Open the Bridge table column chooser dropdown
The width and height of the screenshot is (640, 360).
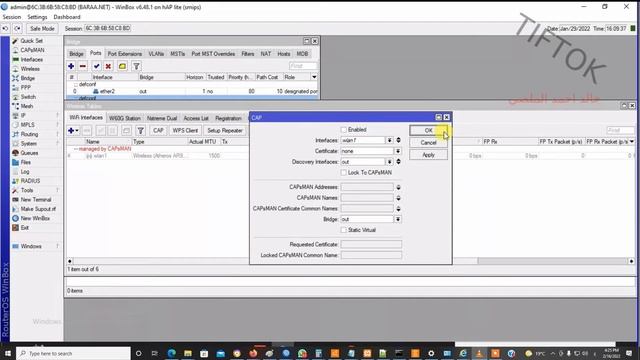tap(314, 77)
